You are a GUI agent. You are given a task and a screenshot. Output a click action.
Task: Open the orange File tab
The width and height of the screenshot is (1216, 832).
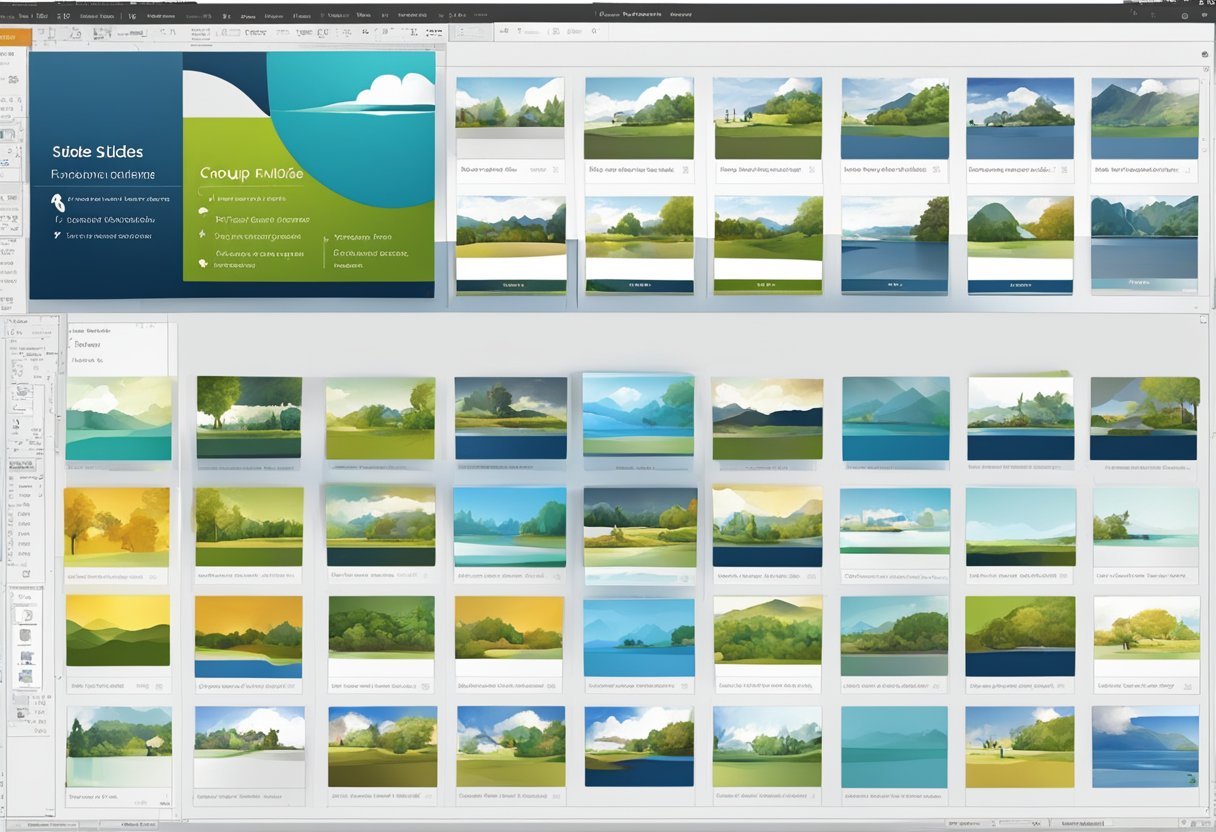(14, 34)
